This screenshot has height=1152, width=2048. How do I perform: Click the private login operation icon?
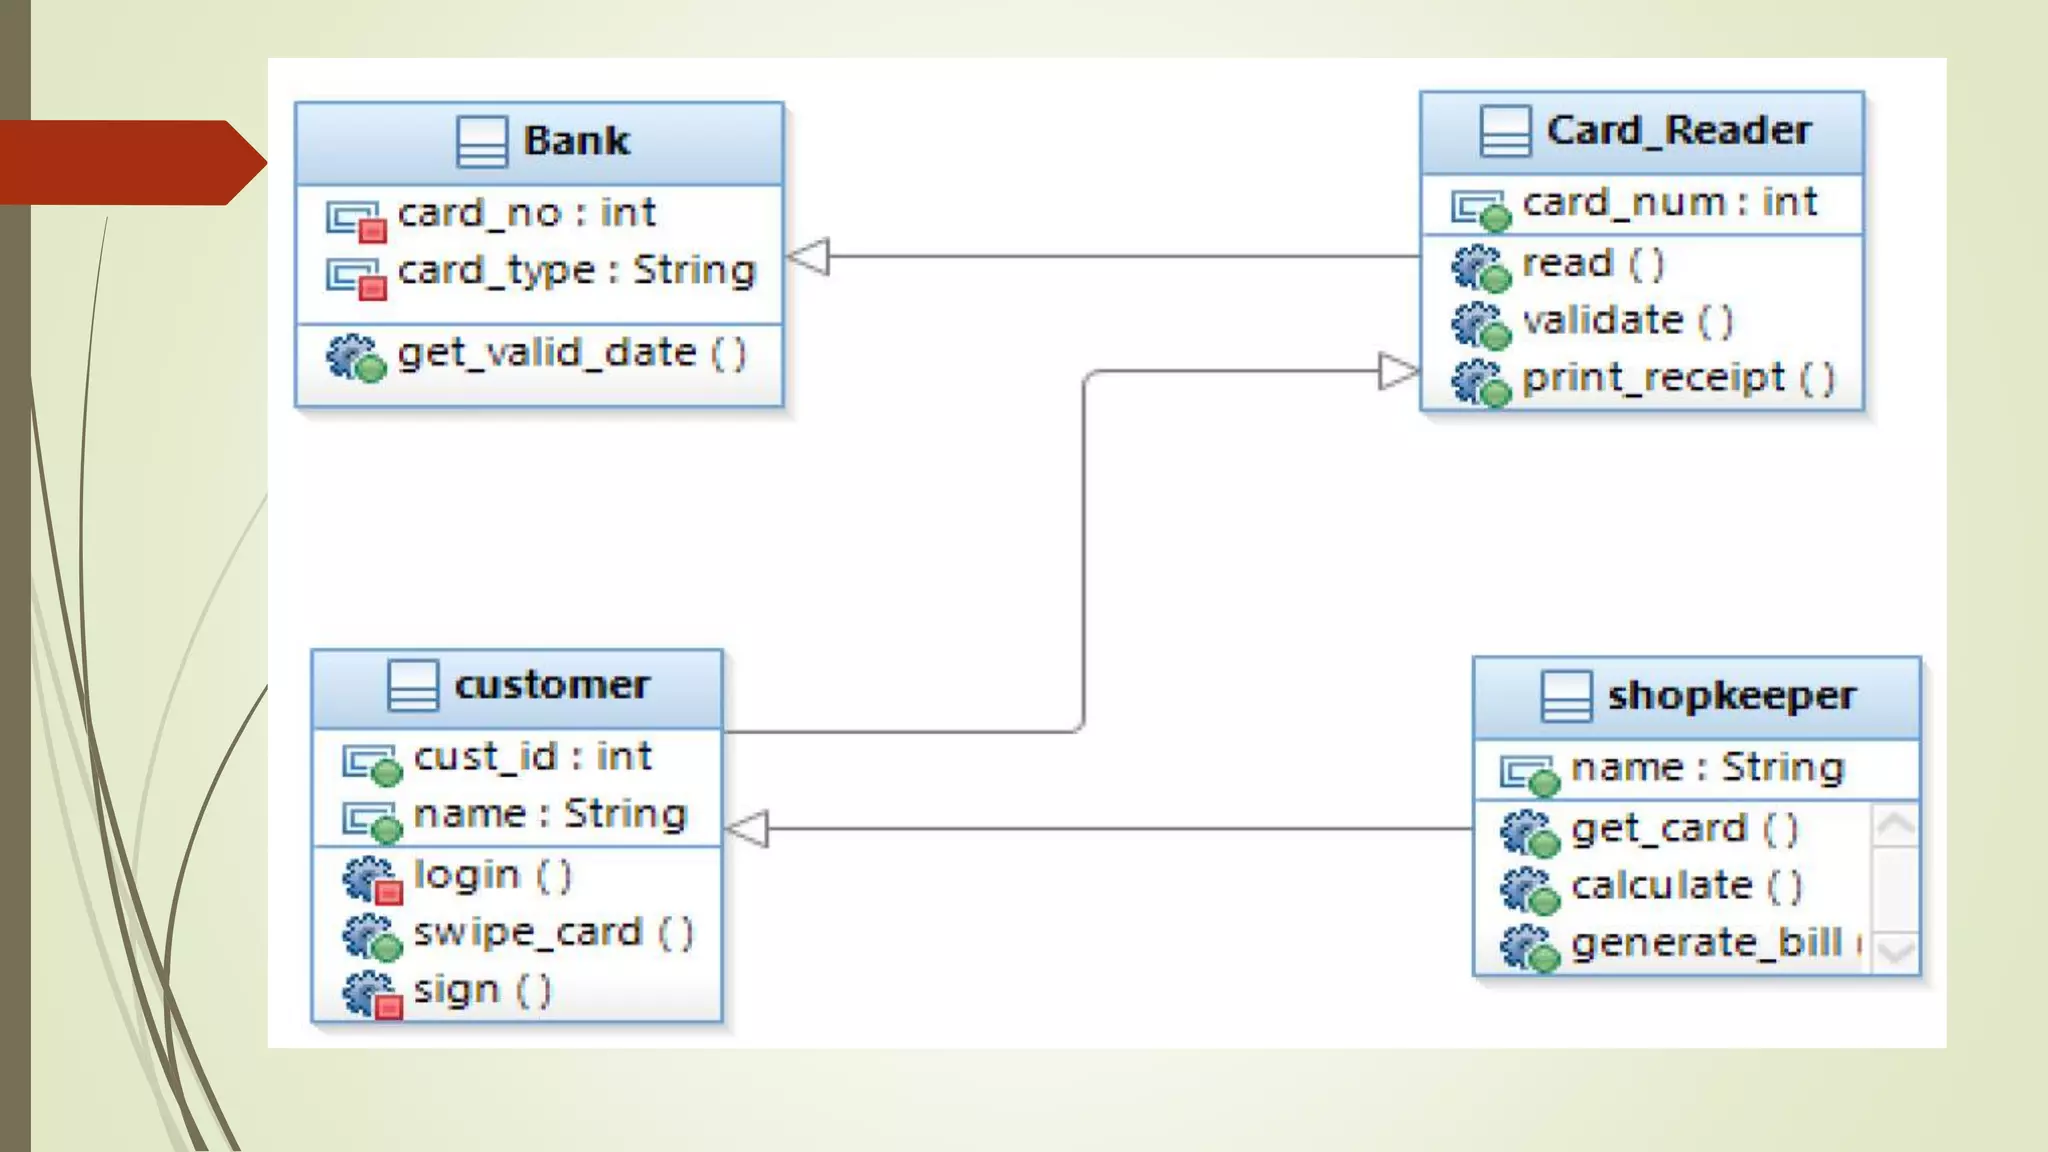pos(372,880)
